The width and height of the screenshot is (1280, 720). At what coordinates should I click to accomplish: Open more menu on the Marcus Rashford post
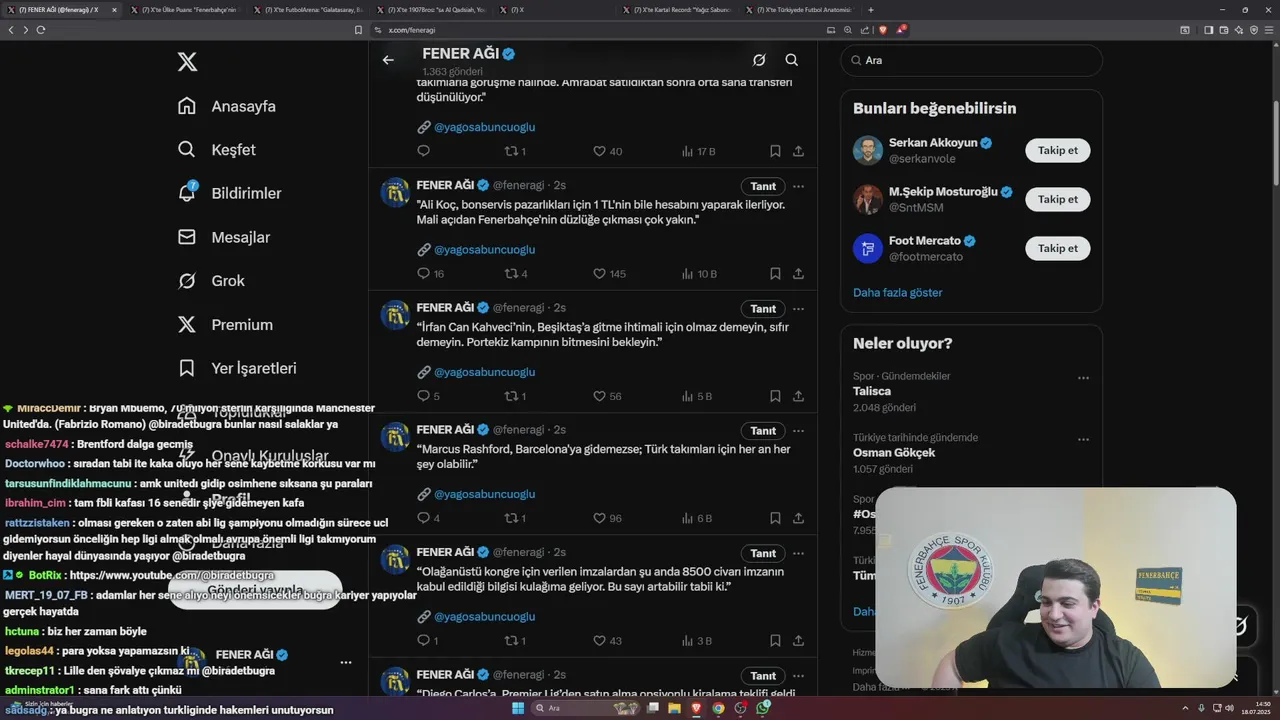(x=798, y=431)
